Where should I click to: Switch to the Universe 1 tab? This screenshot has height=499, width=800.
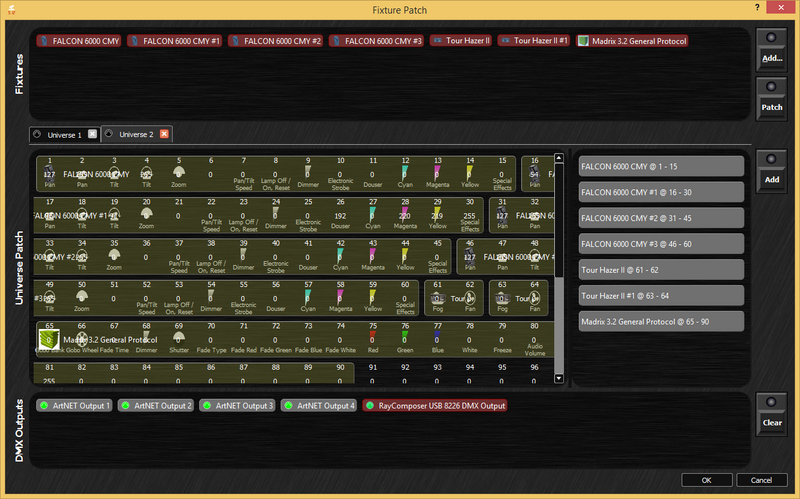point(64,135)
